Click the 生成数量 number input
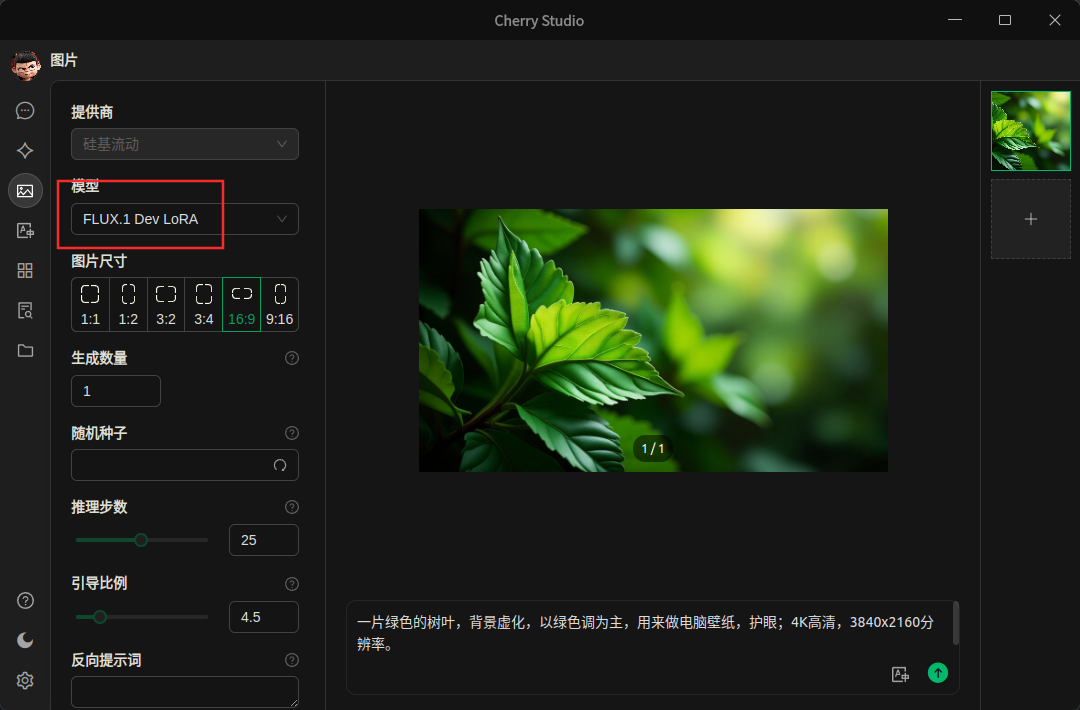The width and height of the screenshot is (1080, 710). click(x=116, y=391)
